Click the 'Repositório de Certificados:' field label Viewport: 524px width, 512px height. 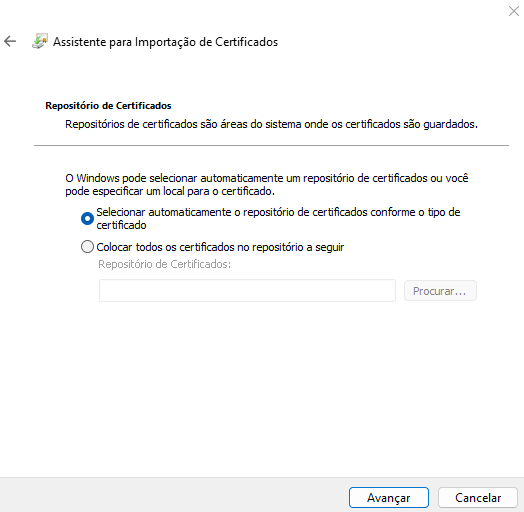point(164,264)
